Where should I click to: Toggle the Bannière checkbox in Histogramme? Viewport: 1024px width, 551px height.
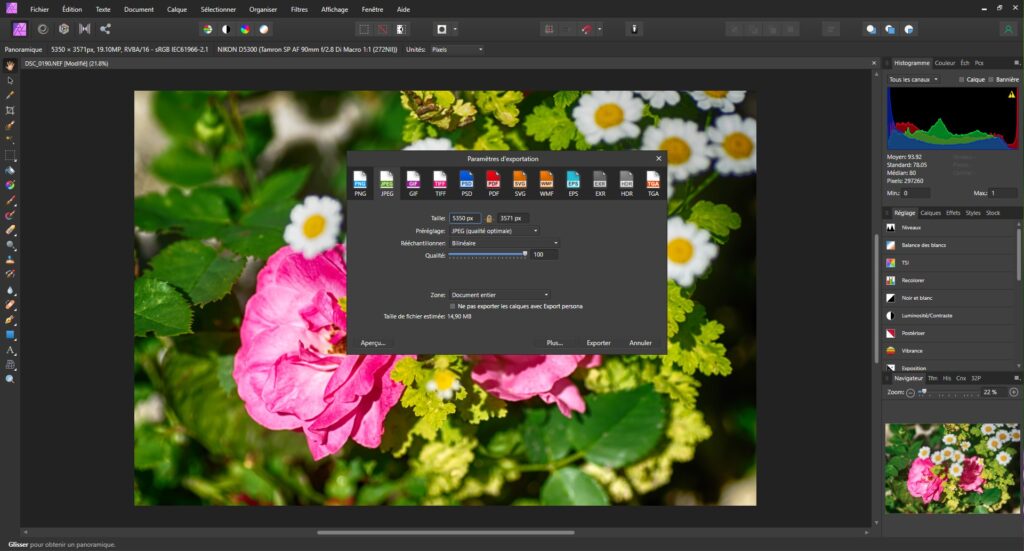pos(990,80)
